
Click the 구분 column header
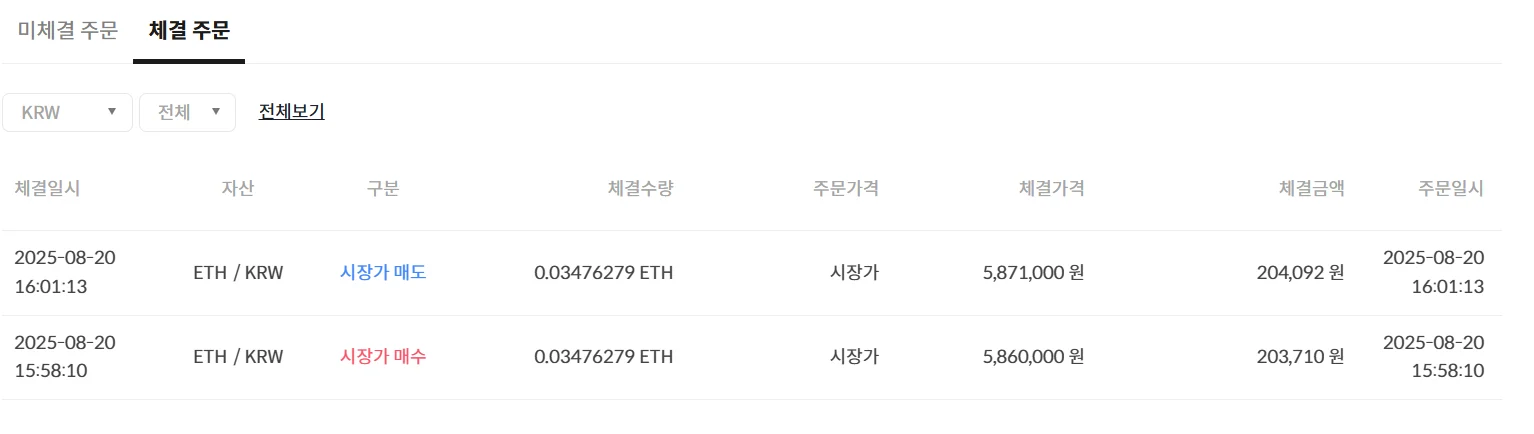point(383,188)
